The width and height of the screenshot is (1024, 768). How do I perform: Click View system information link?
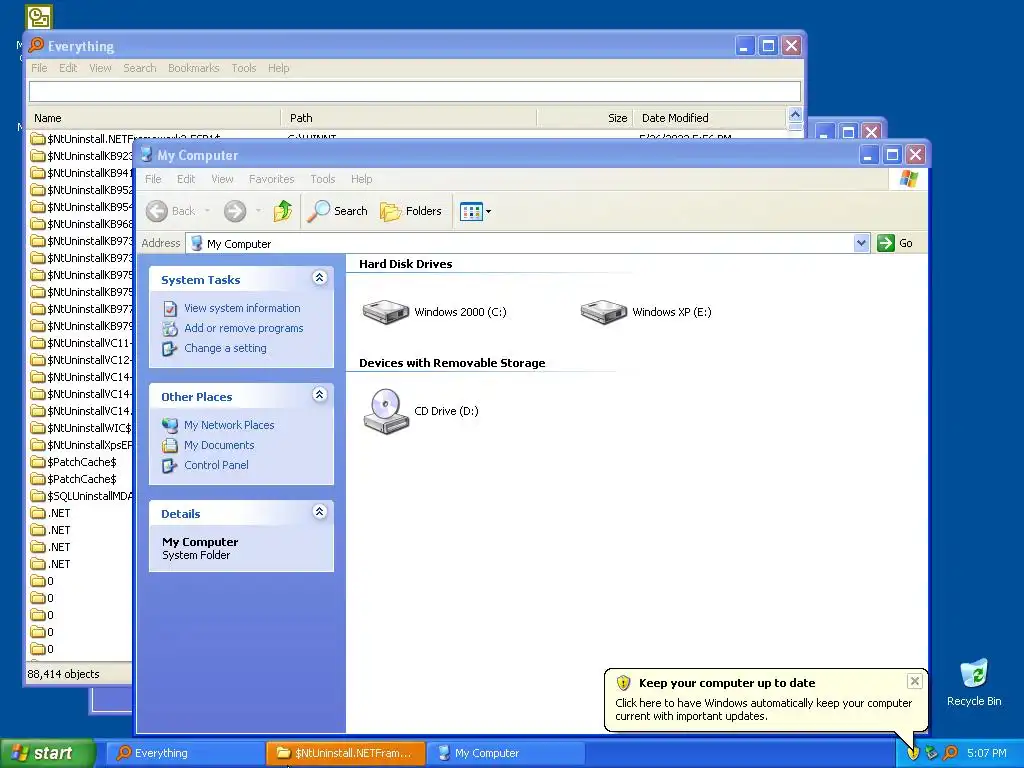click(x=242, y=308)
